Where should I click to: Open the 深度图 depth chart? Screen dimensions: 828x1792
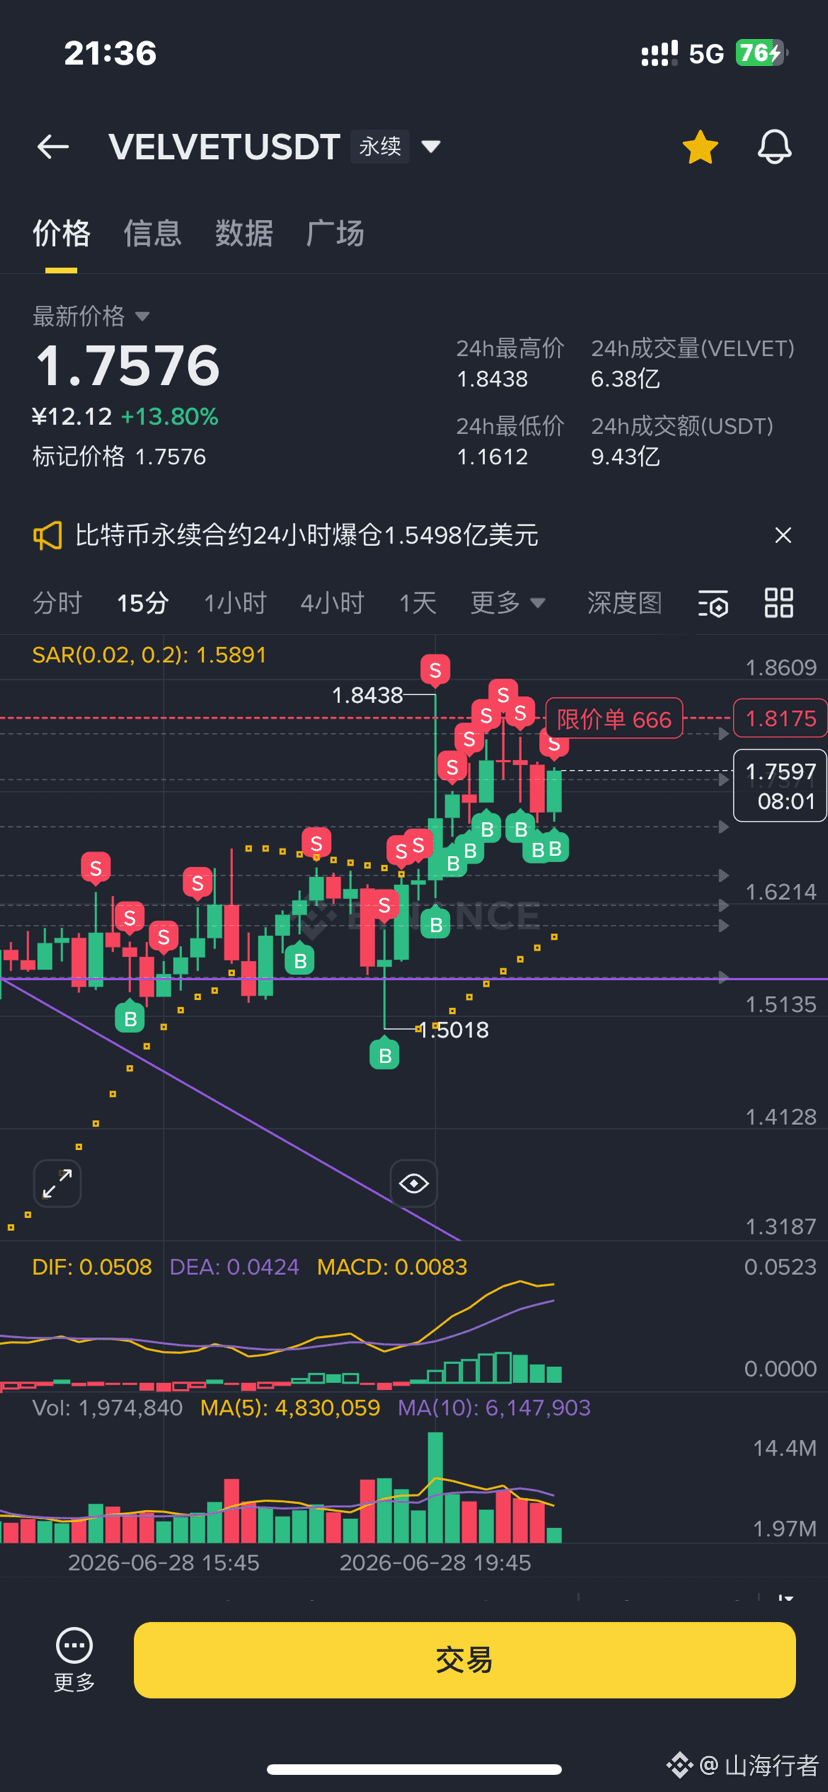pos(624,603)
